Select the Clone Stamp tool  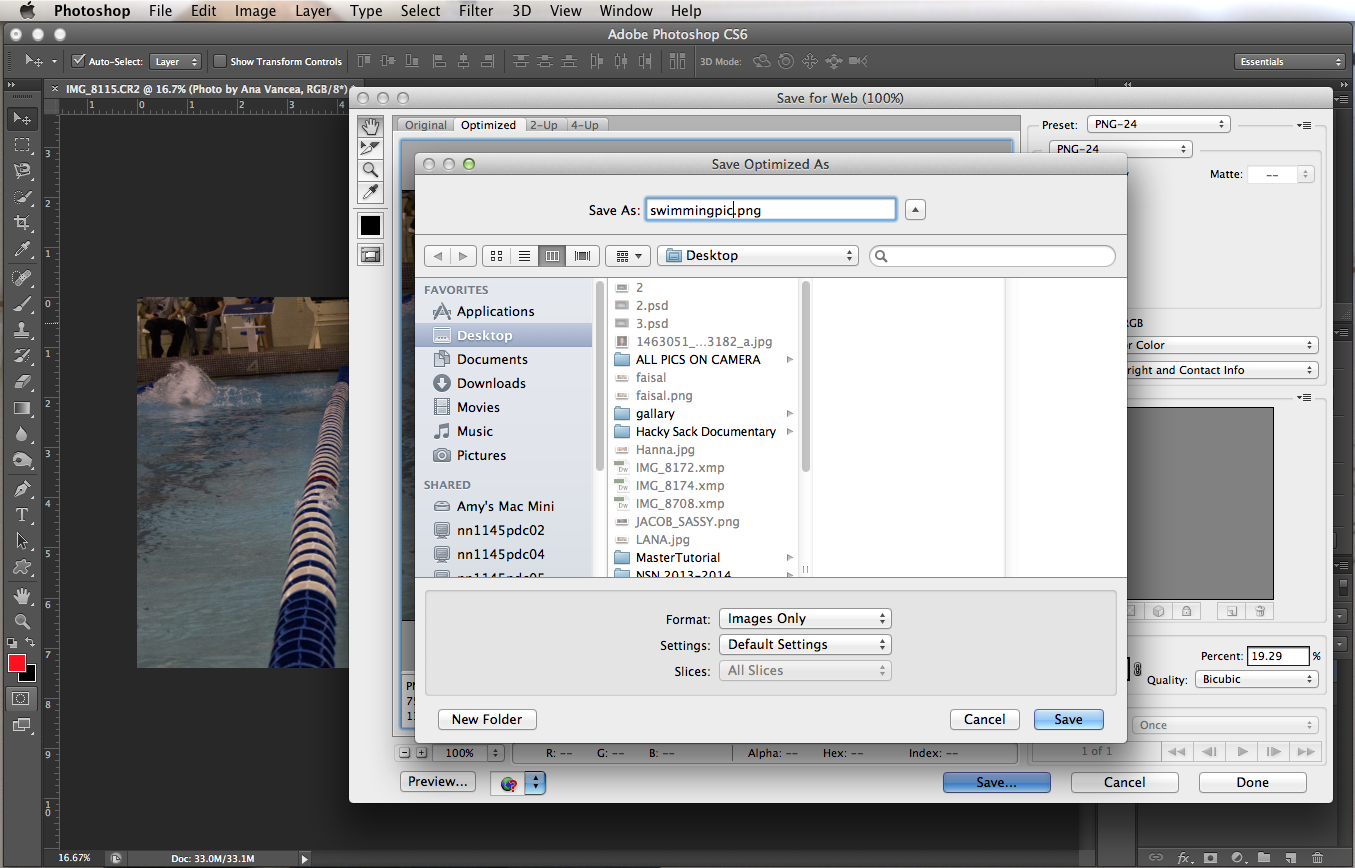pos(21,330)
